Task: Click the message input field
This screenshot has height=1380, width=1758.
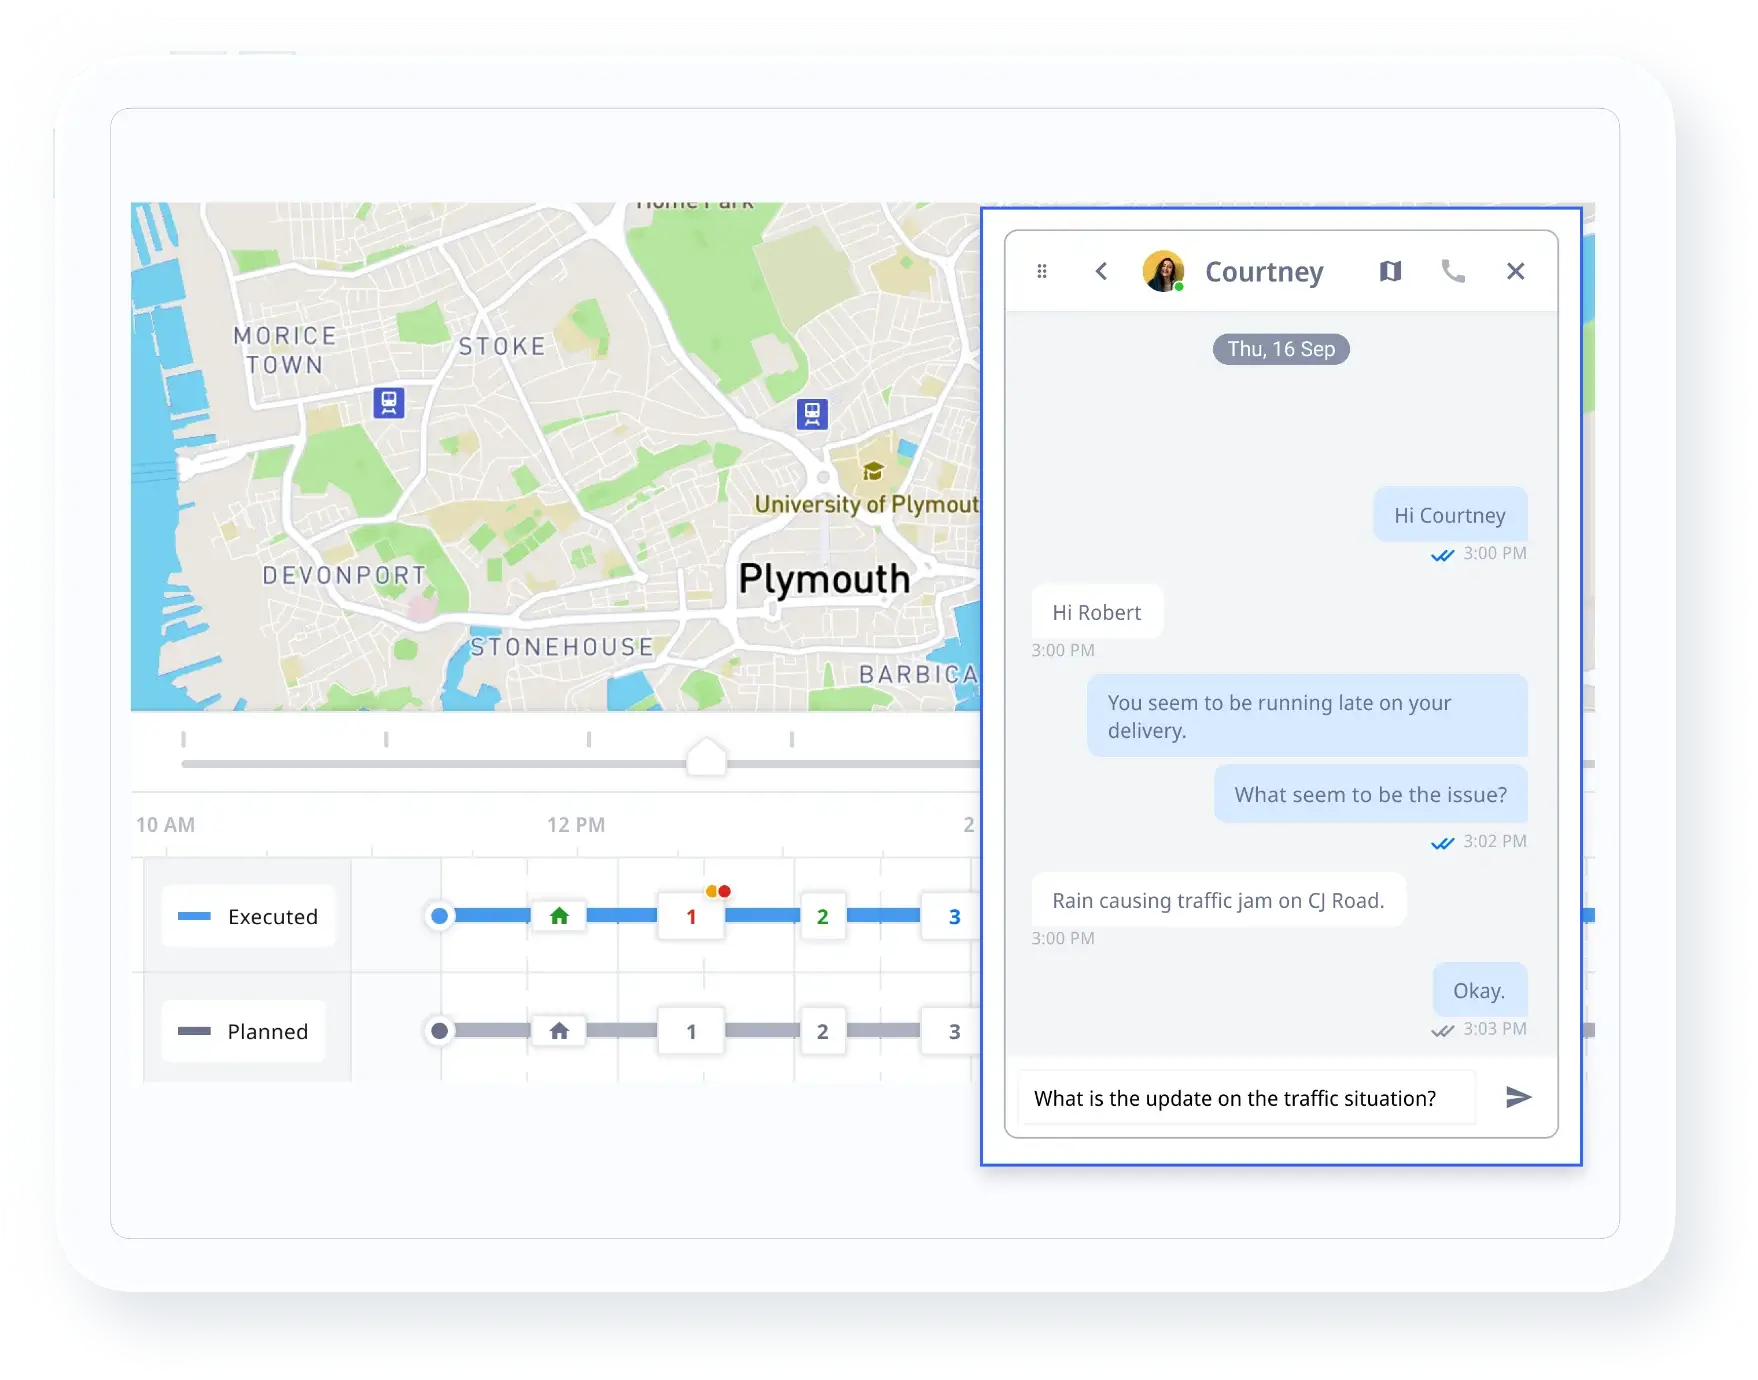Action: (x=1245, y=1098)
